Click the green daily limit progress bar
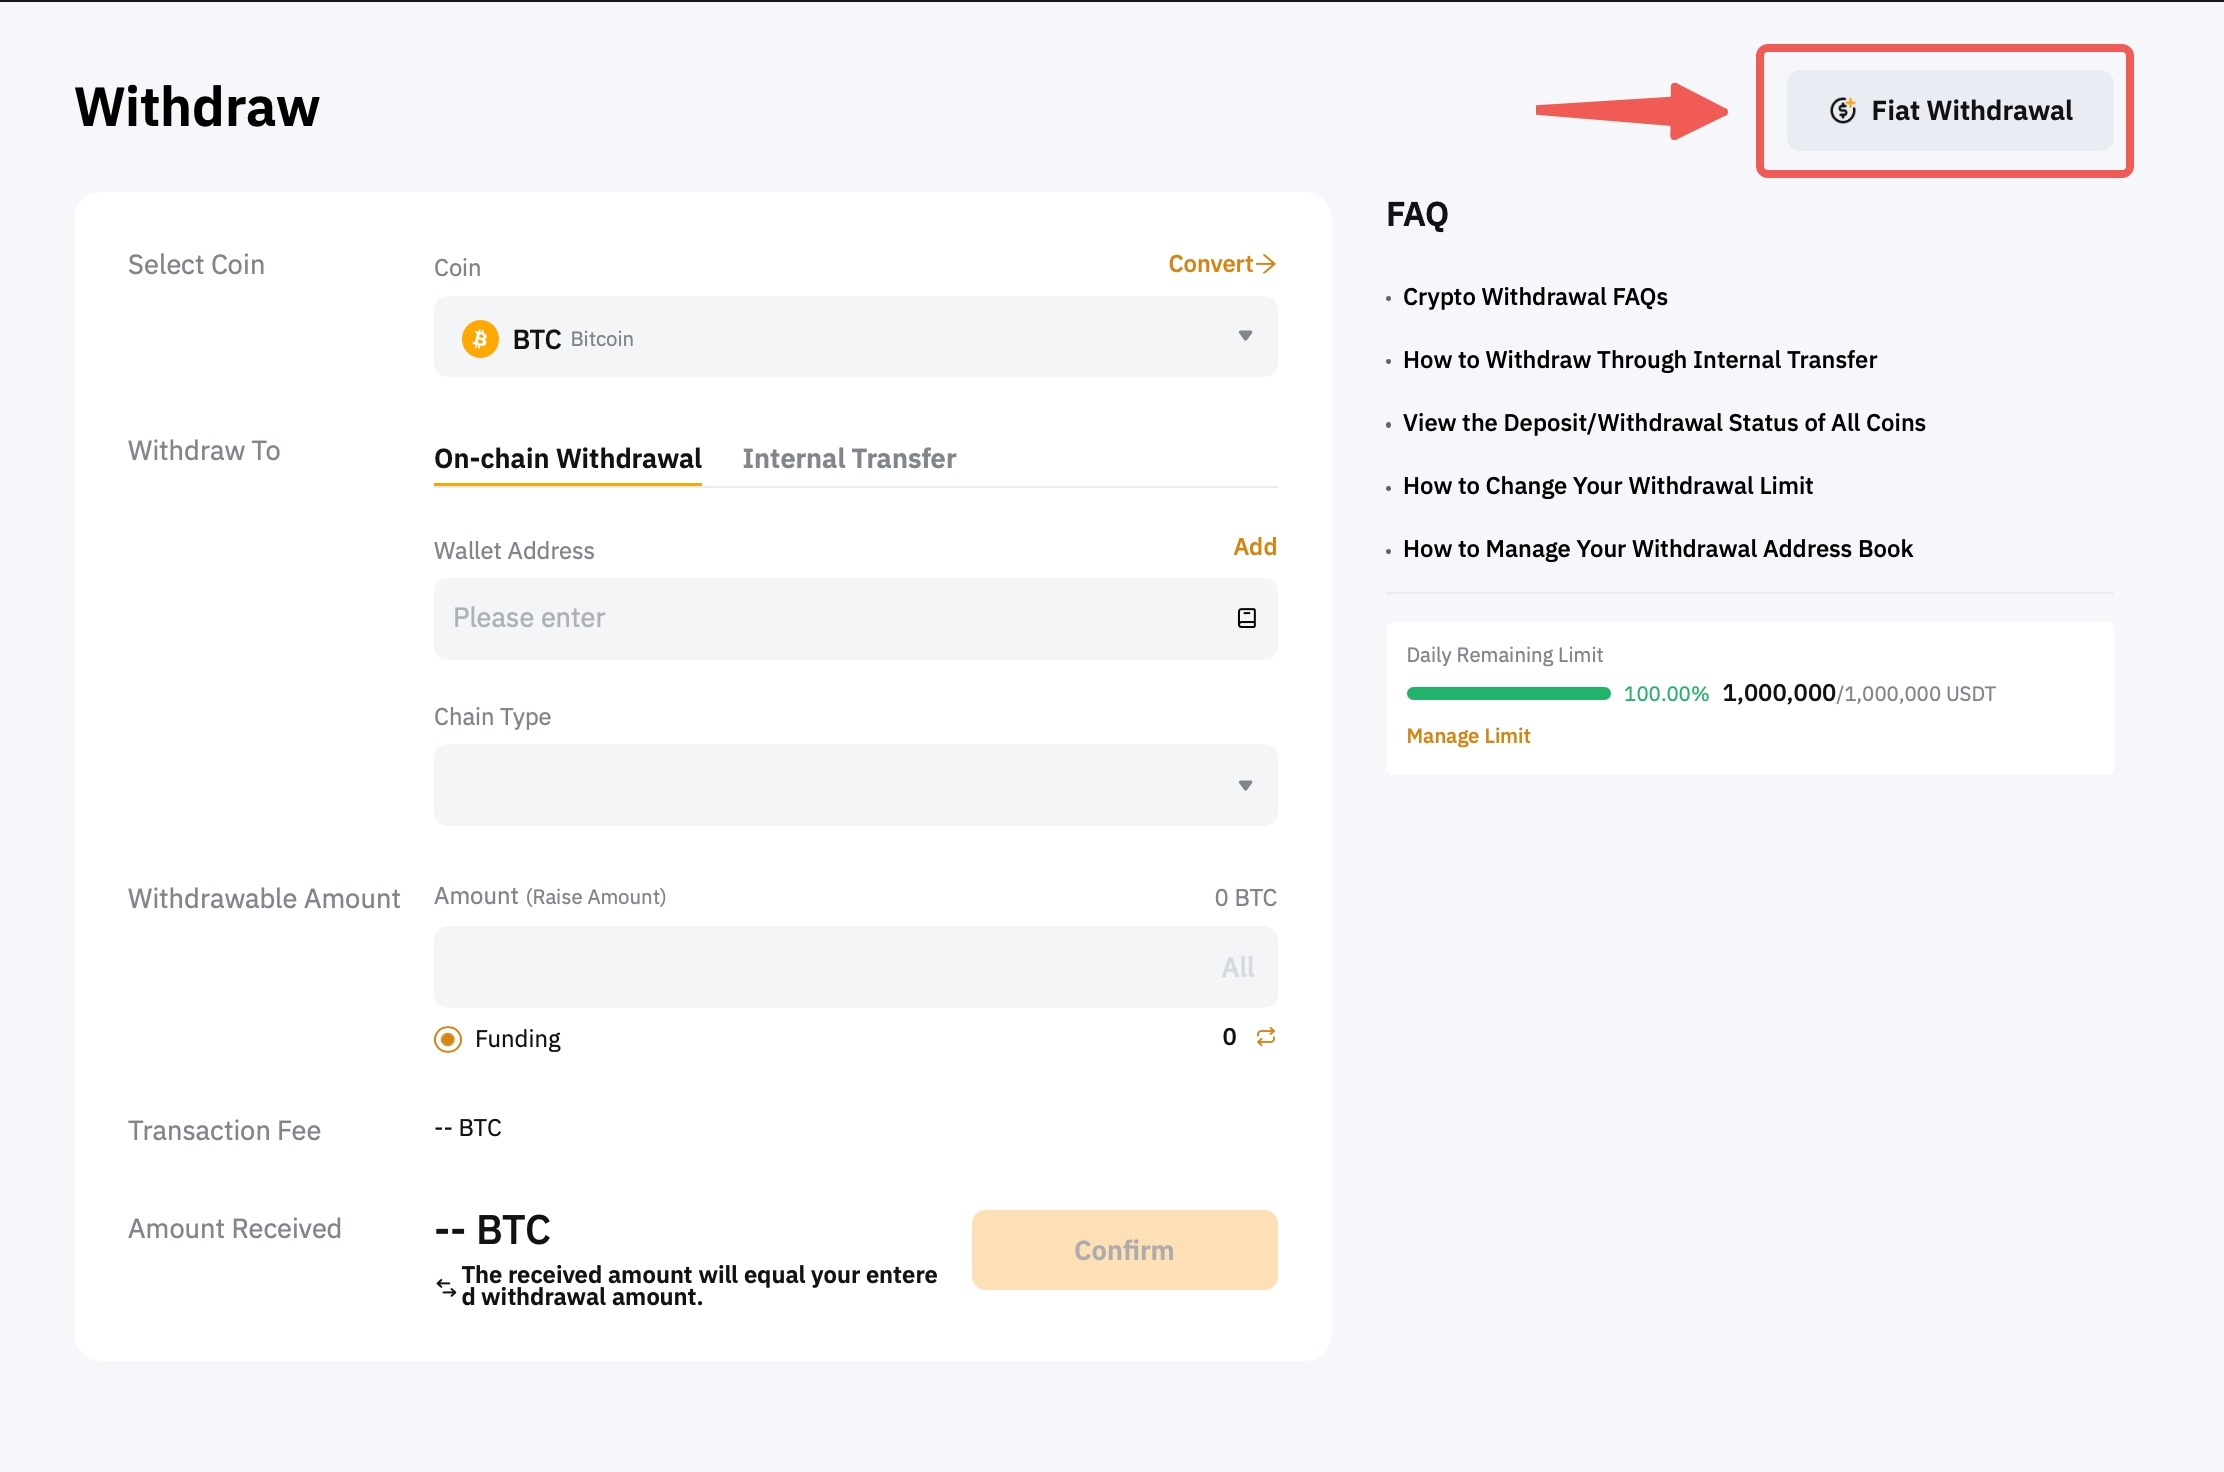This screenshot has width=2224, height=1472. pyautogui.click(x=1508, y=693)
